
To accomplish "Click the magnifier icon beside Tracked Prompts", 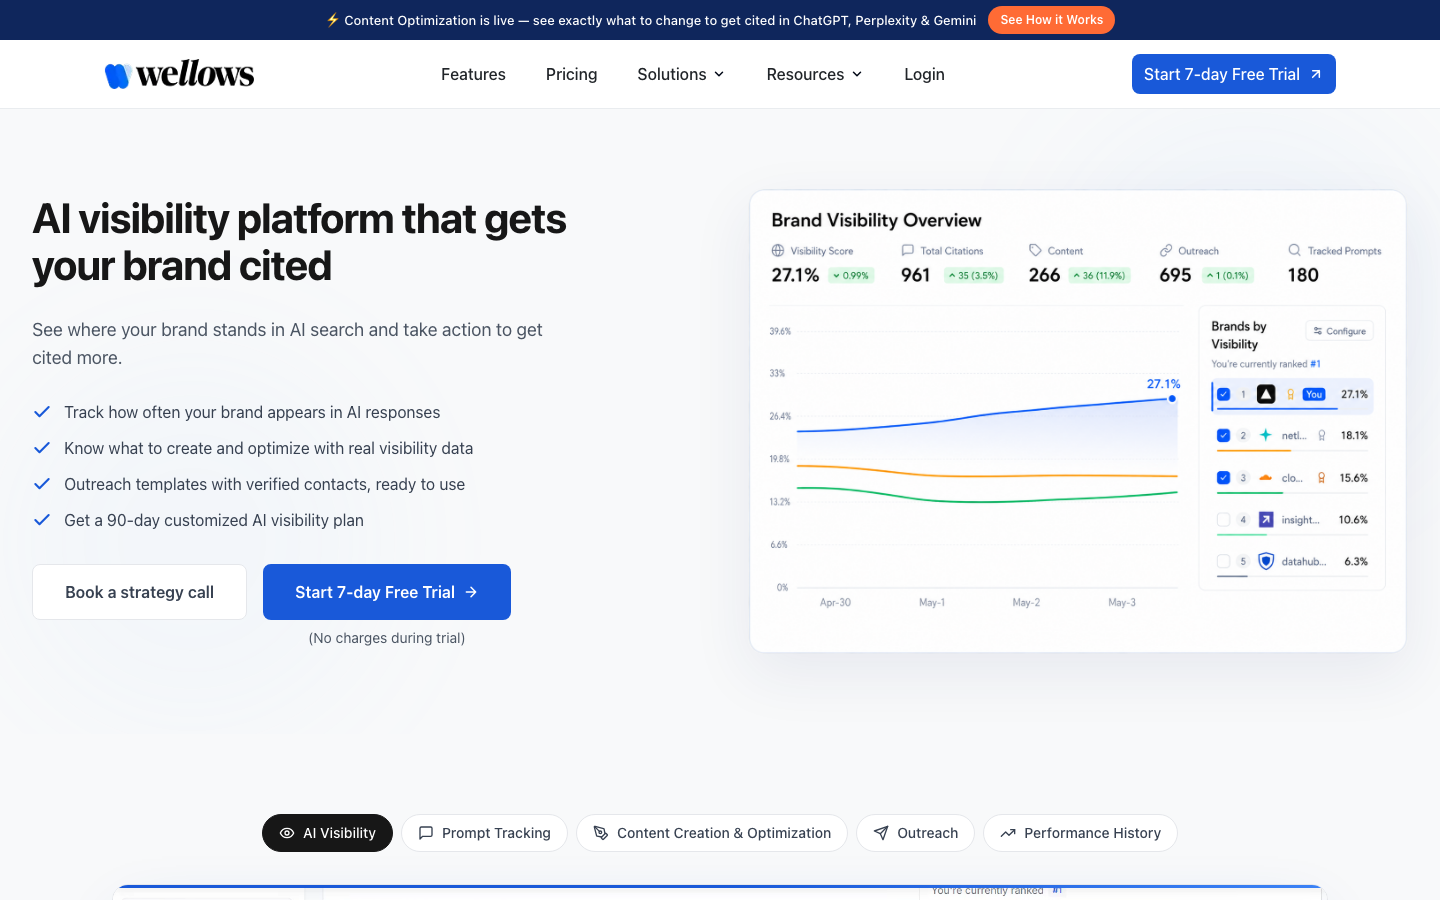I will pos(1295,250).
